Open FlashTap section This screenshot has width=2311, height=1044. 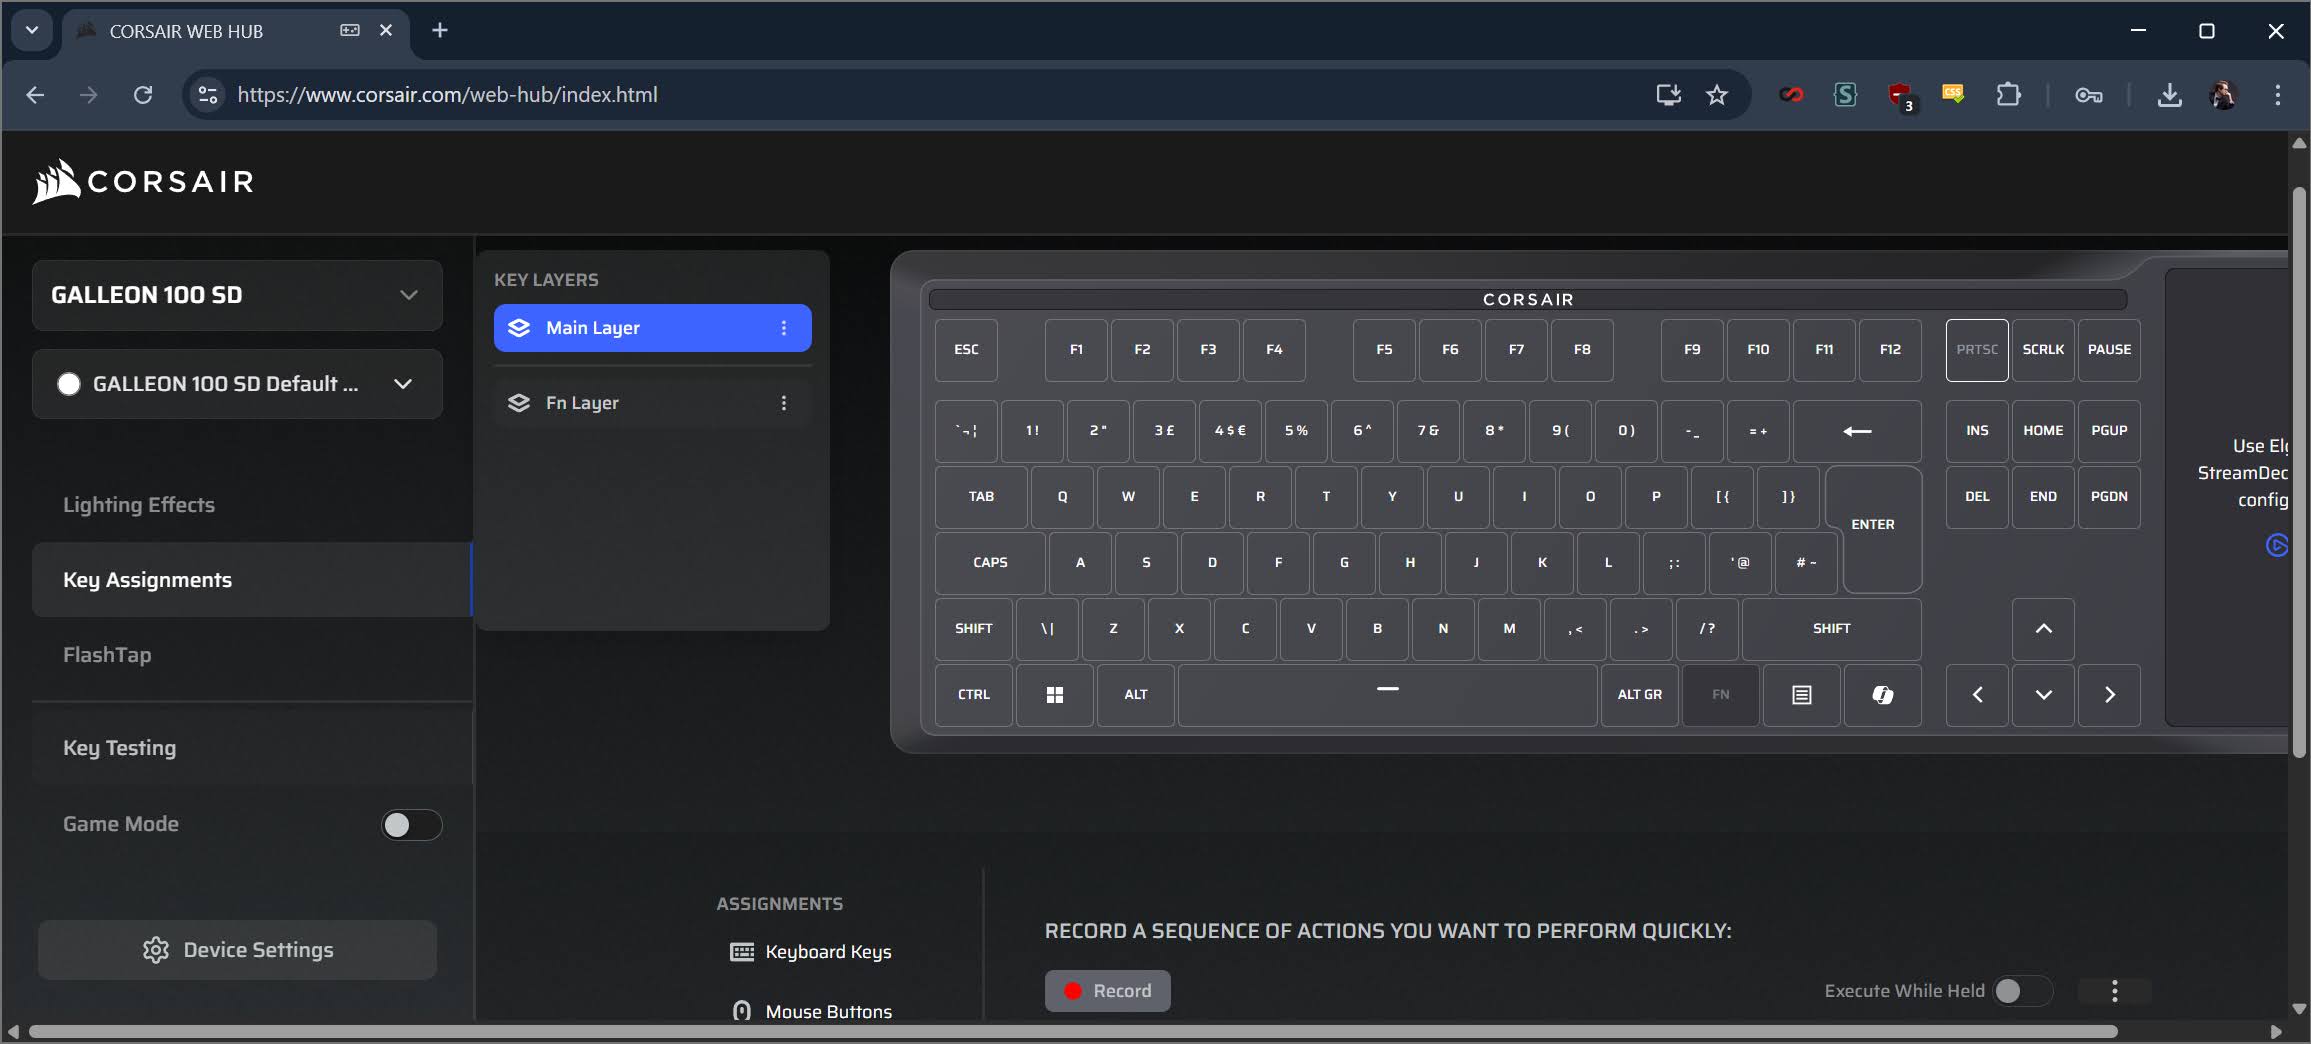click(107, 655)
